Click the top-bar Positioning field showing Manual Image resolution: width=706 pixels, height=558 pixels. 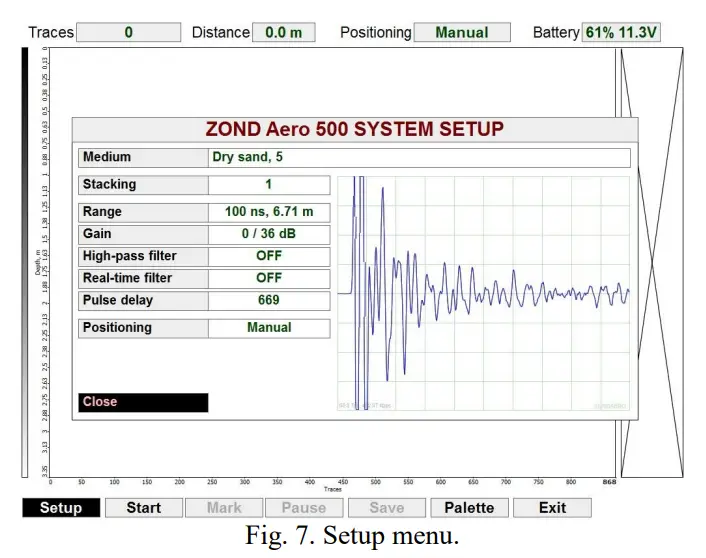point(462,32)
